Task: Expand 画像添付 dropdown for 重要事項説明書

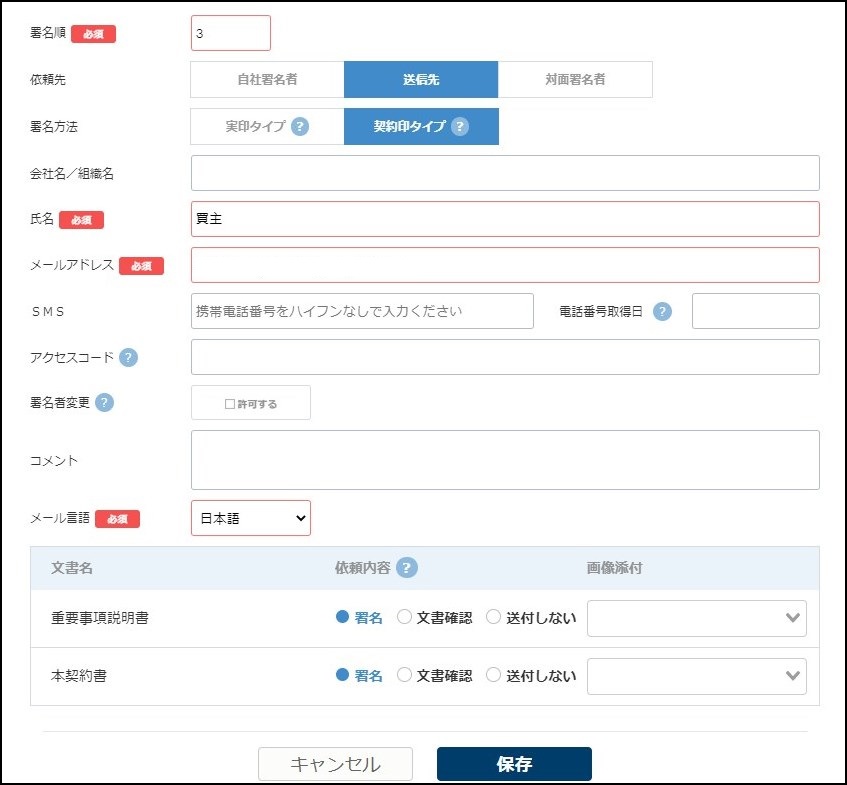Action: click(696, 618)
